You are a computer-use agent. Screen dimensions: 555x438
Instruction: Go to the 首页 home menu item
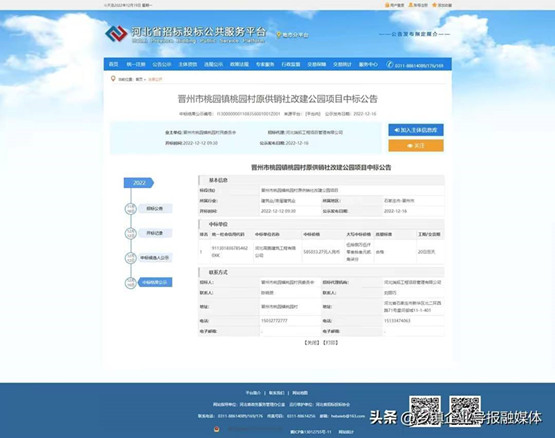click(114, 64)
